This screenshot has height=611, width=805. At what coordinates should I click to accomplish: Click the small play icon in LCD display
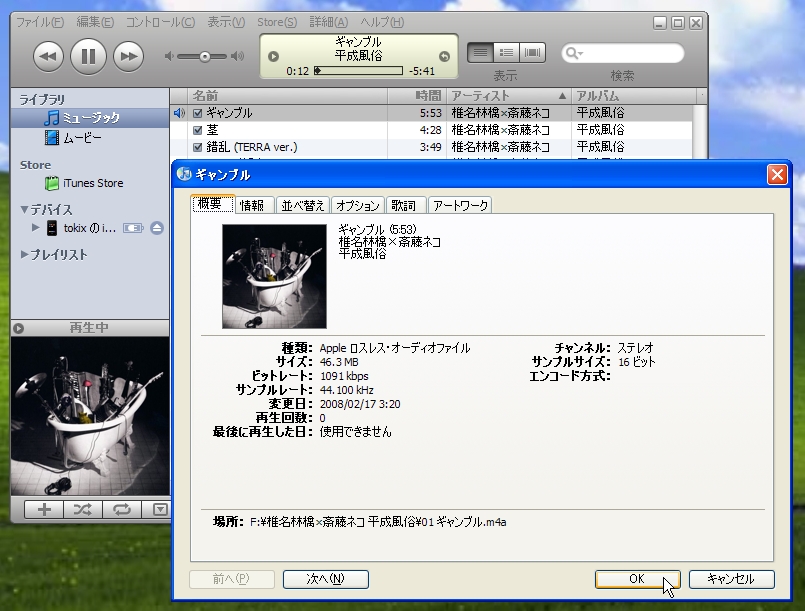274,56
